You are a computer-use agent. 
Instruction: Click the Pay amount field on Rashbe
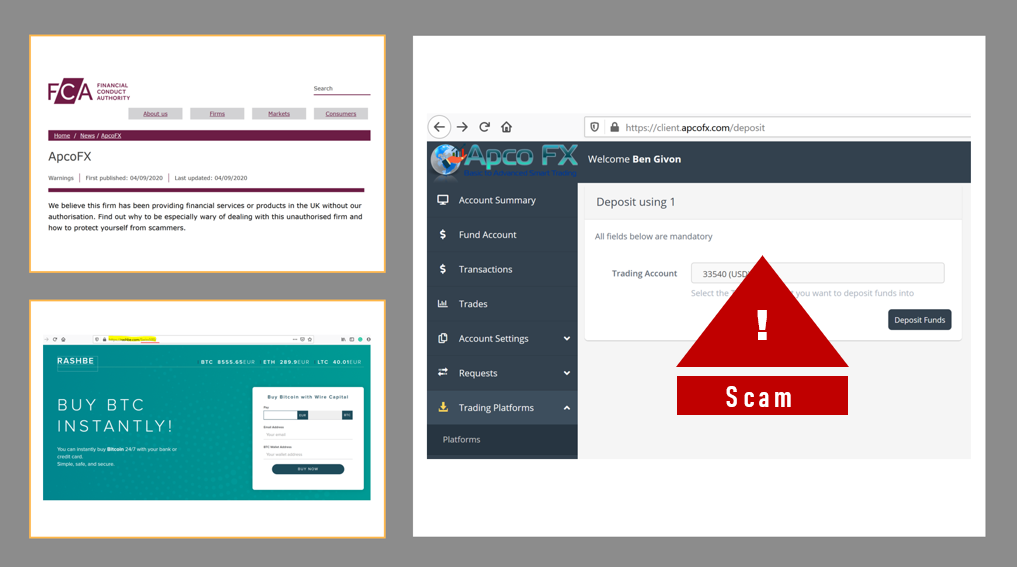[280, 415]
